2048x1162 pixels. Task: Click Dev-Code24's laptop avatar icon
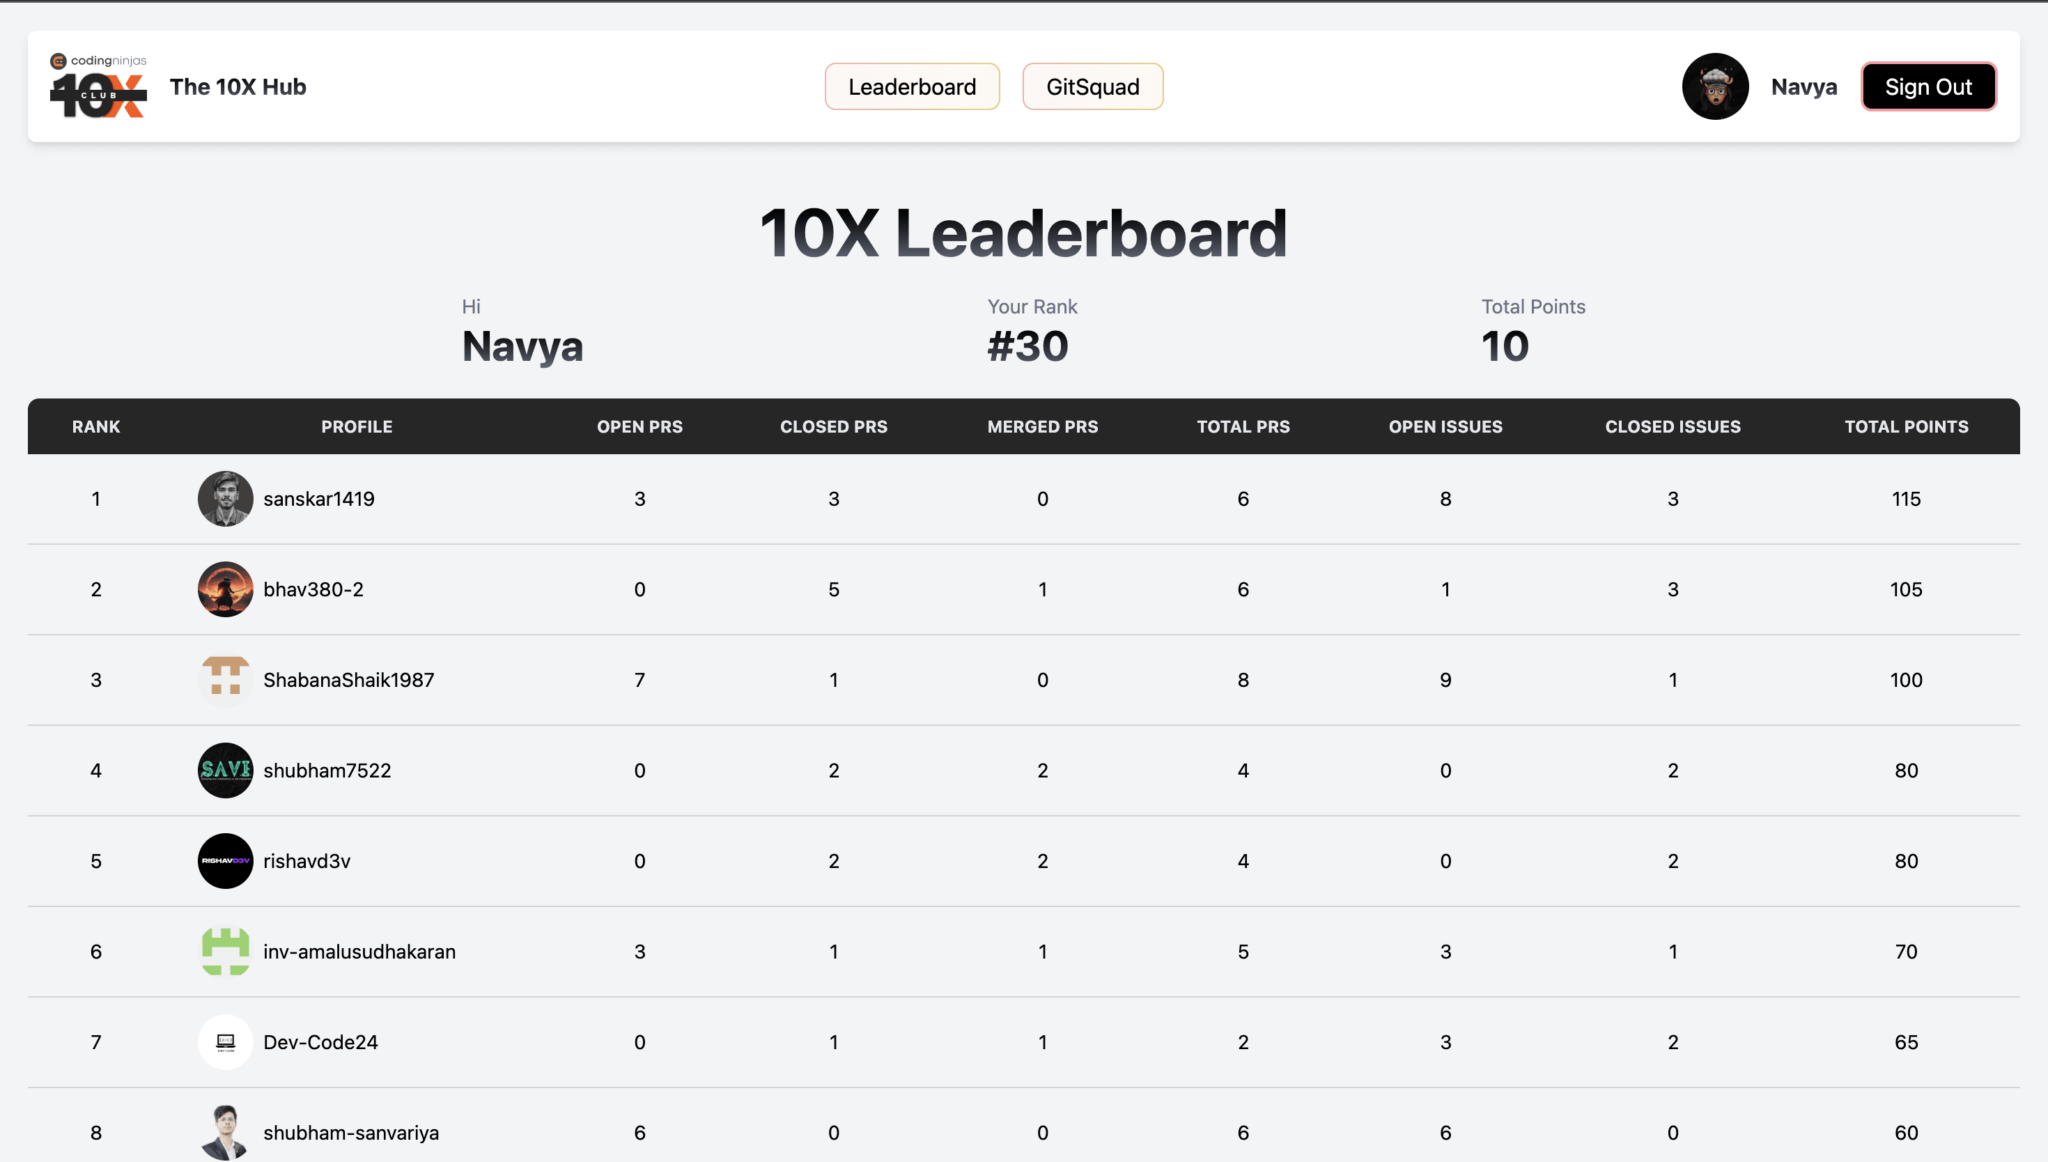[226, 1042]
